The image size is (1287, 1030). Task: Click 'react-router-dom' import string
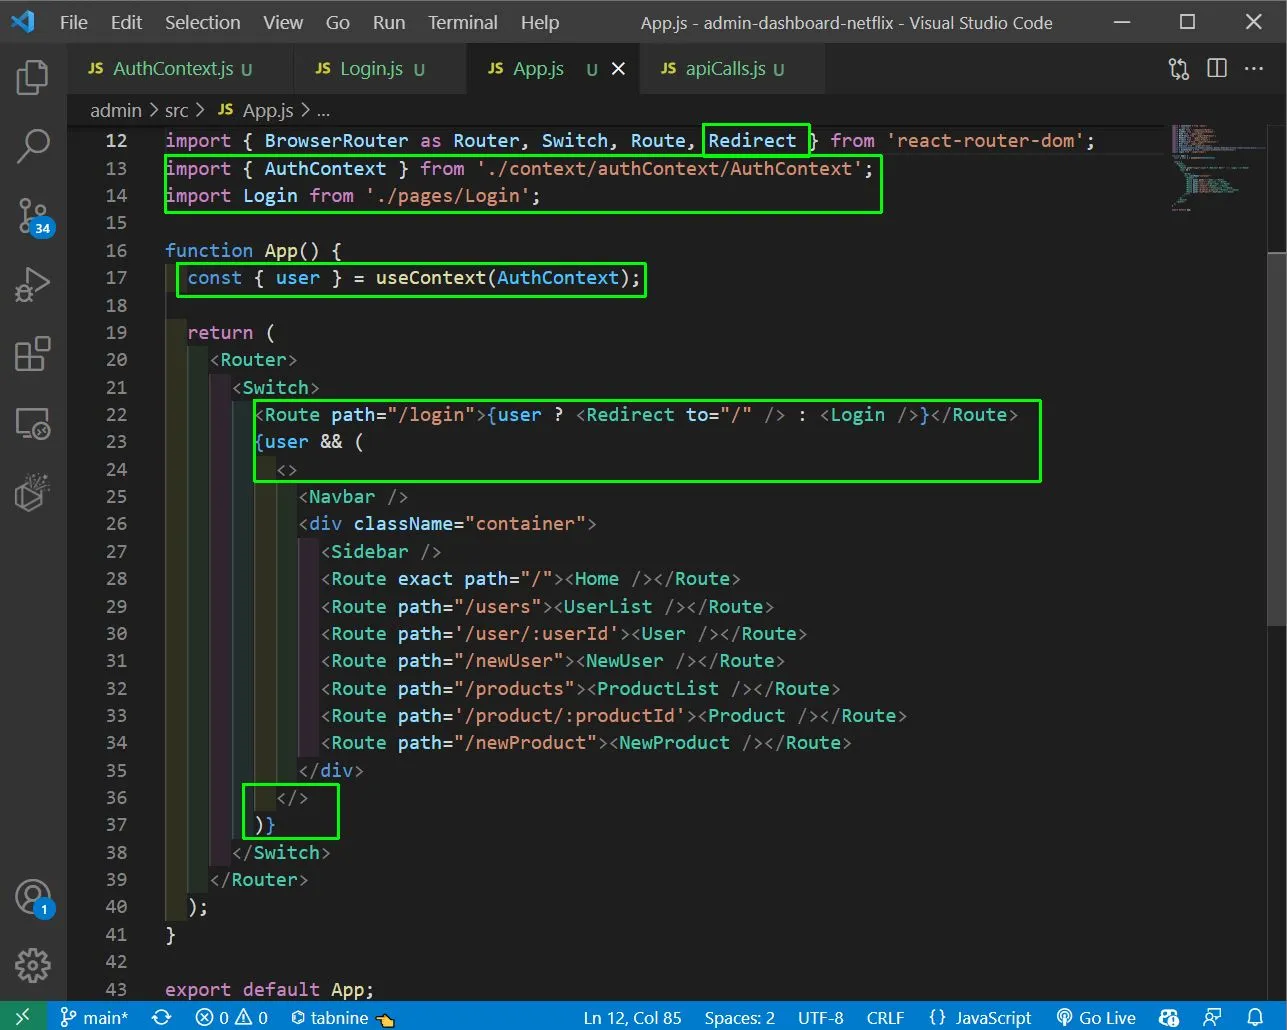point(986,141)
